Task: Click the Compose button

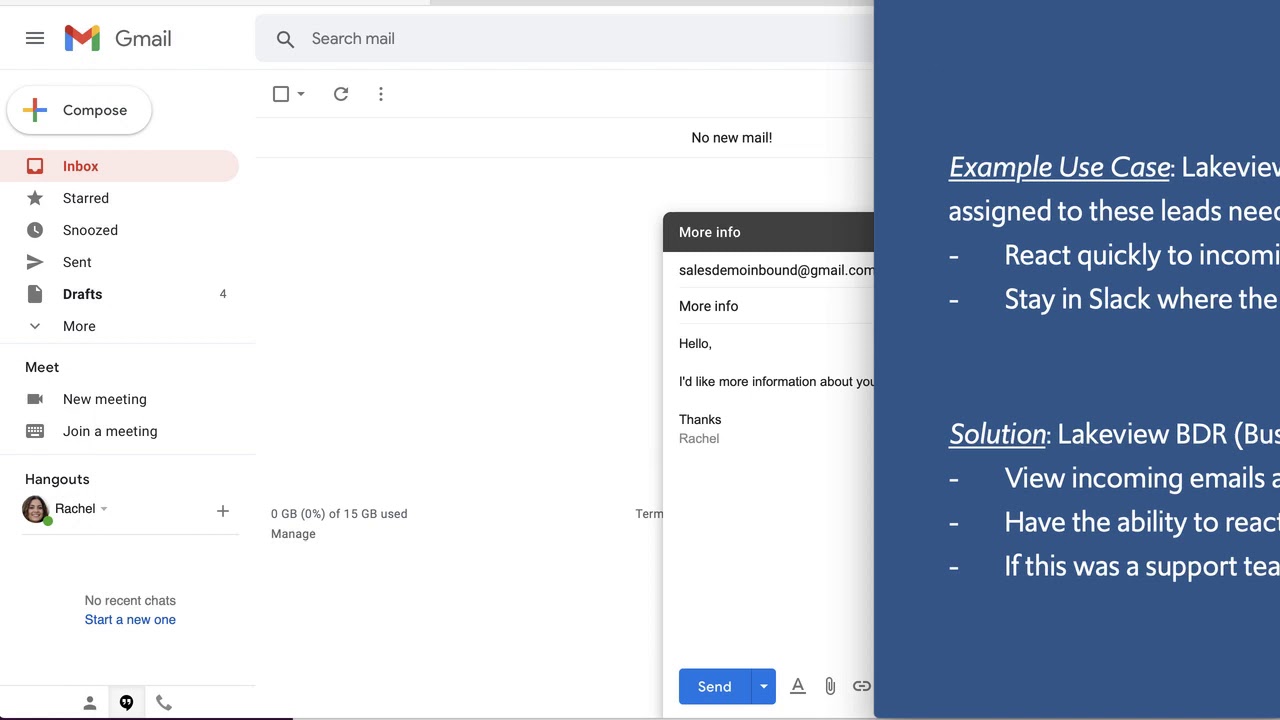Action: tap(79, 110)
